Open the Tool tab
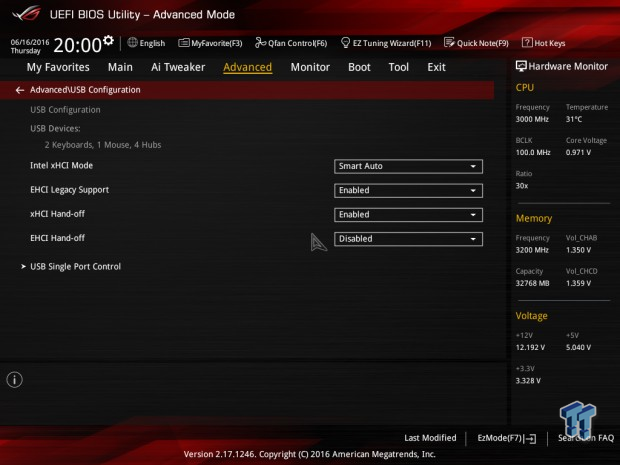 tap(399, 67)
